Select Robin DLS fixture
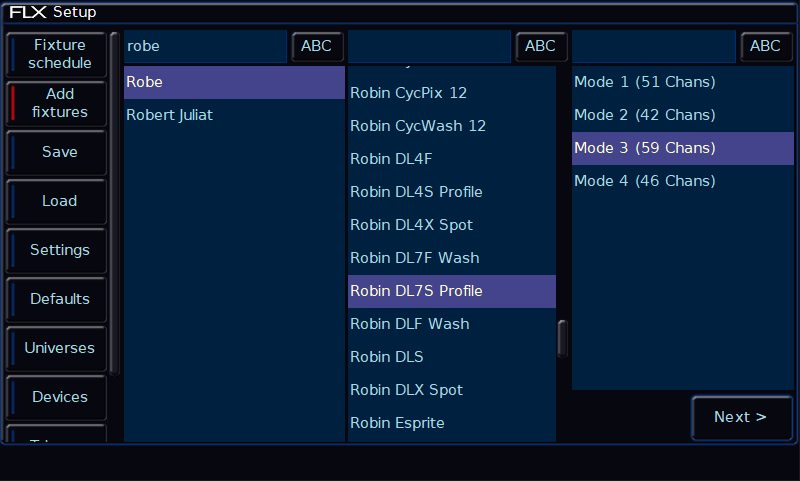800x481 pixels. pos(452,357)
